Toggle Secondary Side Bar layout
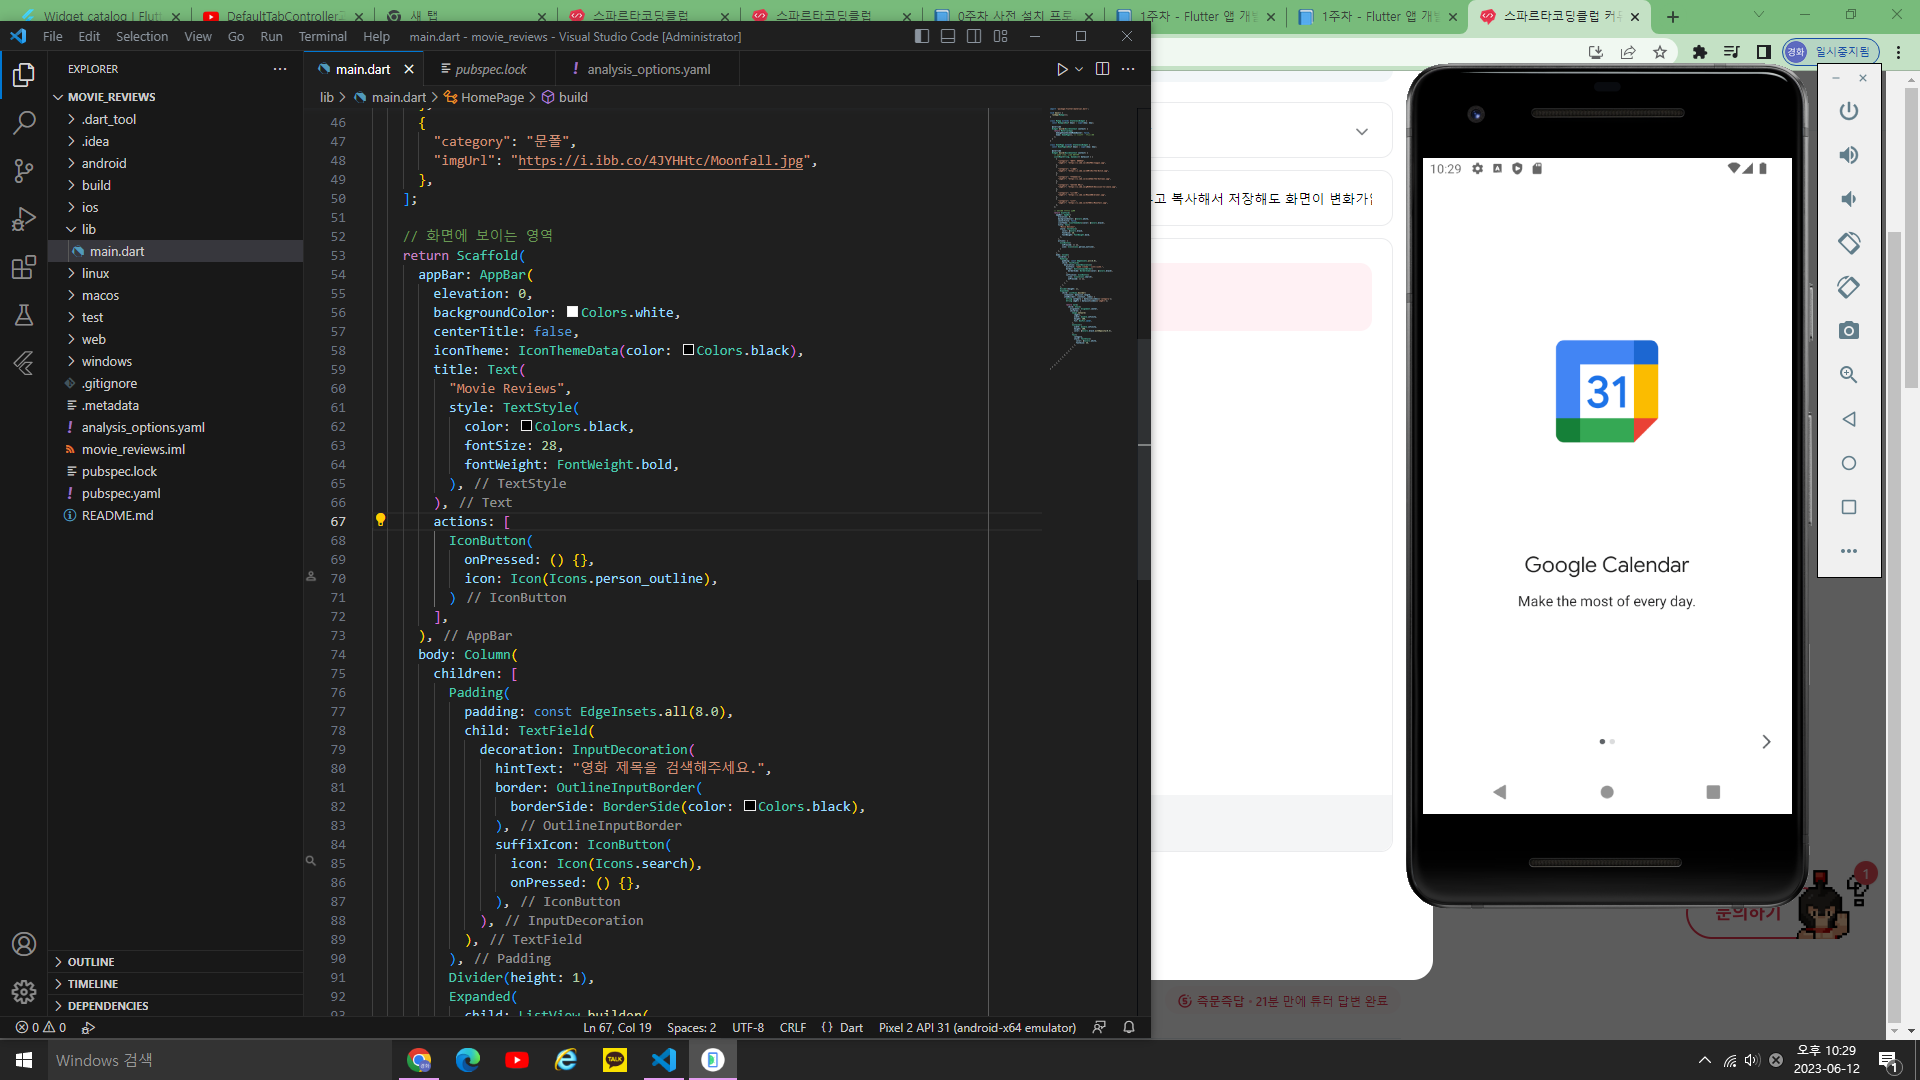 pyautogui.click(x=974, y=36)
